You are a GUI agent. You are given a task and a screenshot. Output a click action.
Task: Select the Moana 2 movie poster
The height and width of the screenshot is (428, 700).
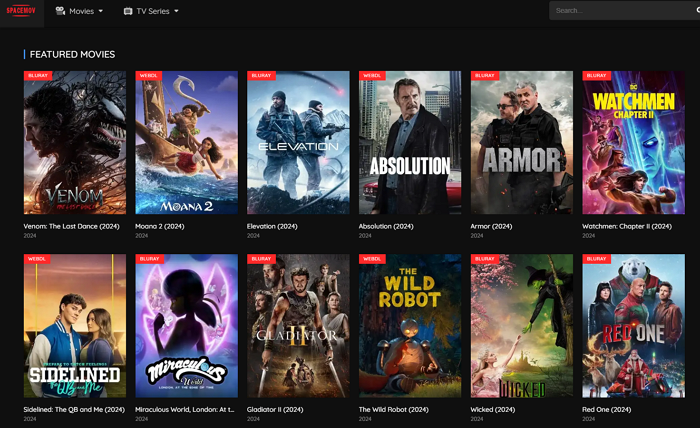[186, 143]
